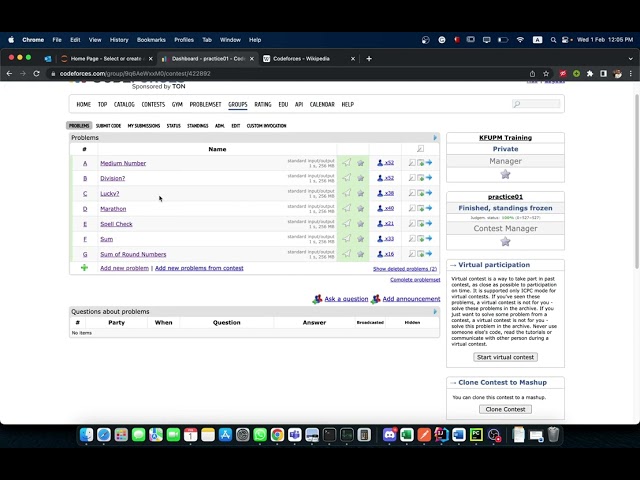Open Chrome extensions puzzle icon
This screenshot has height=480, width=640.
click(x=590, y=73)
